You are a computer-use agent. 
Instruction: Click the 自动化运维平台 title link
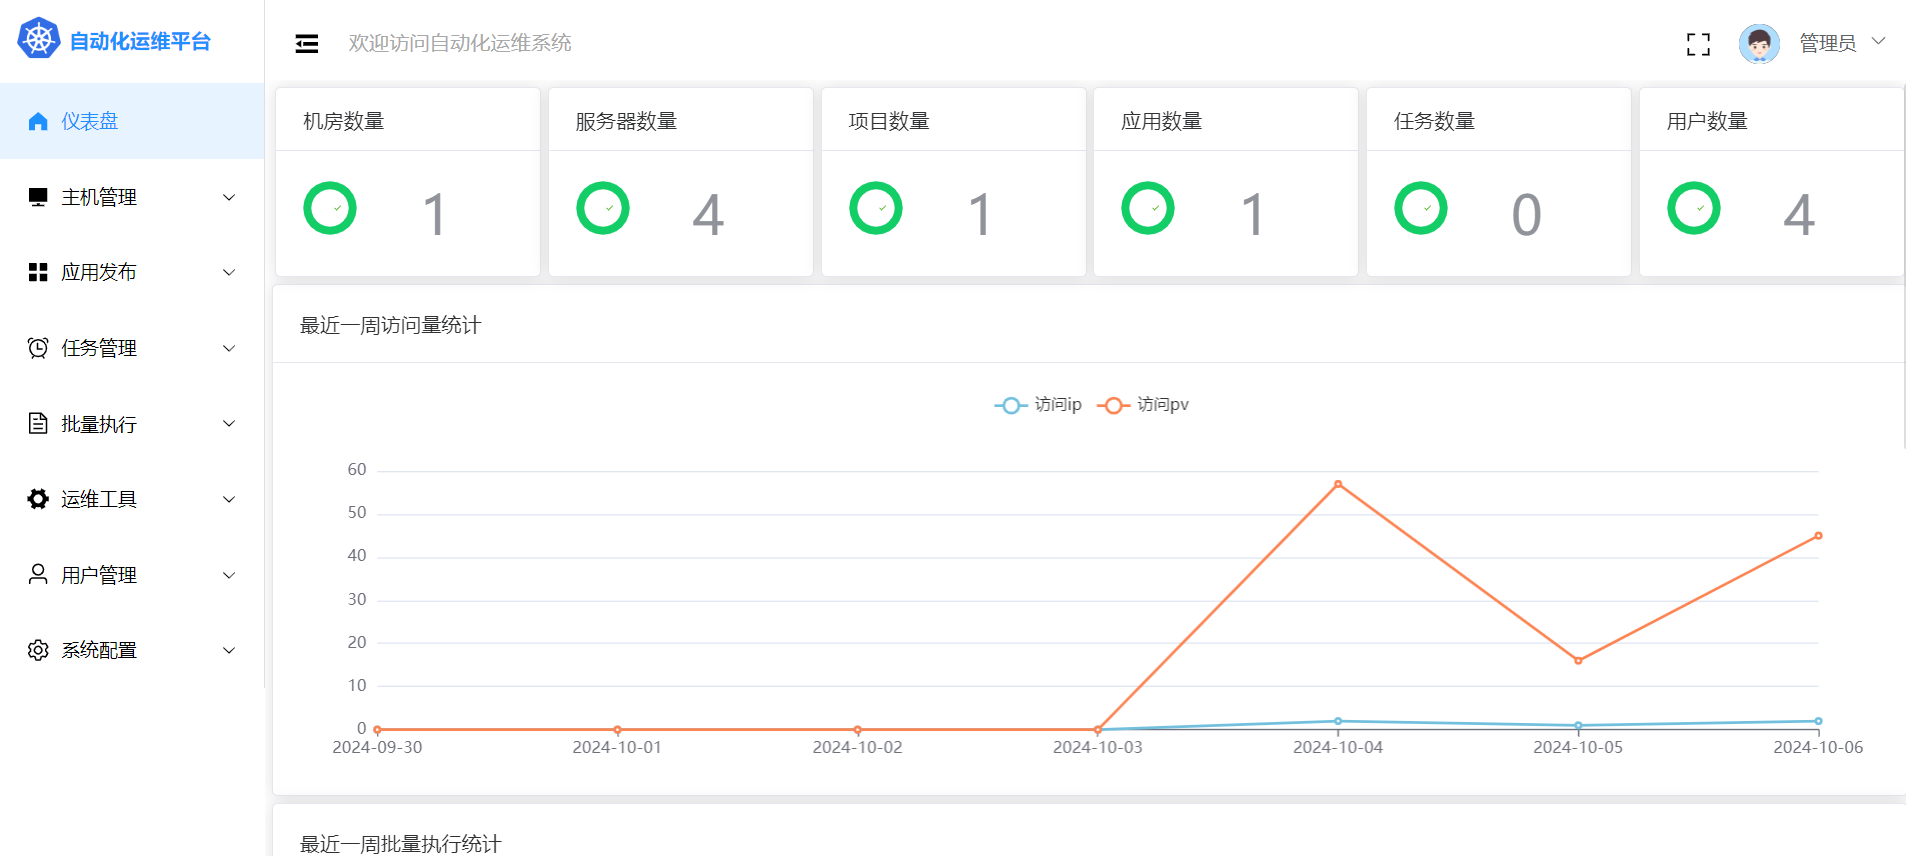[140, 41]
